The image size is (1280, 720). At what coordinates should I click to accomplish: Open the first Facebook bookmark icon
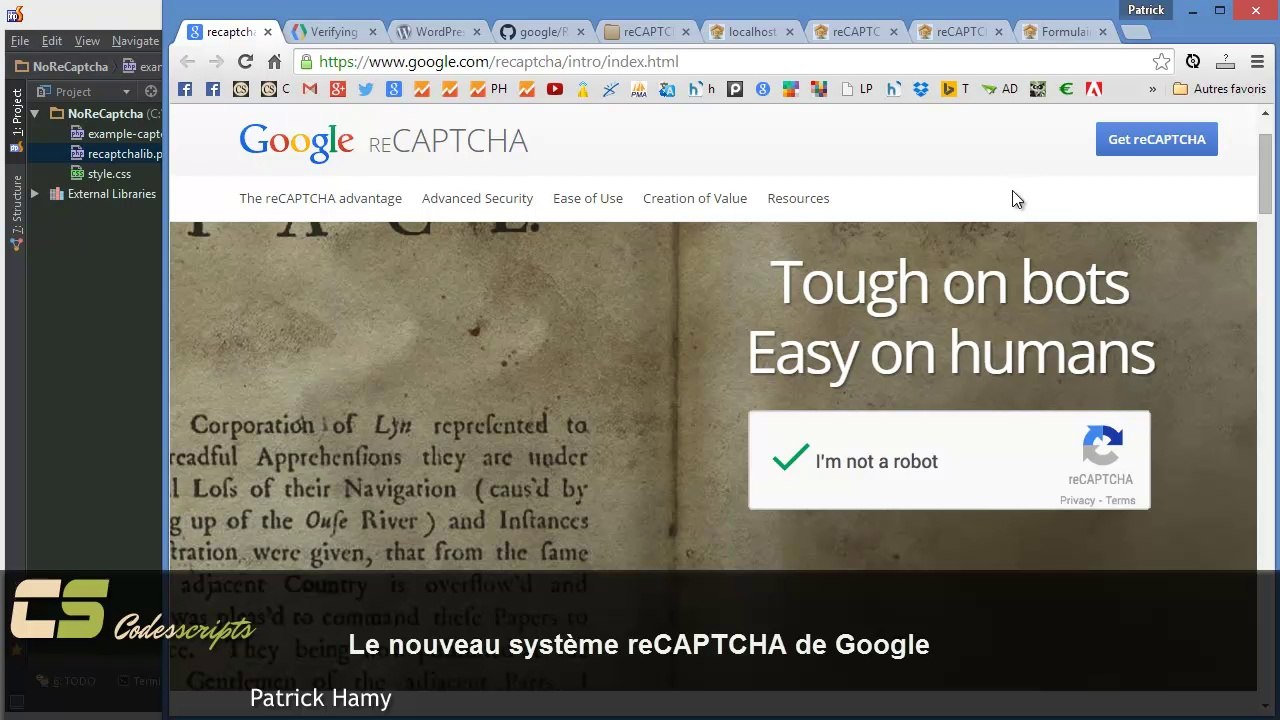point(185,89)
